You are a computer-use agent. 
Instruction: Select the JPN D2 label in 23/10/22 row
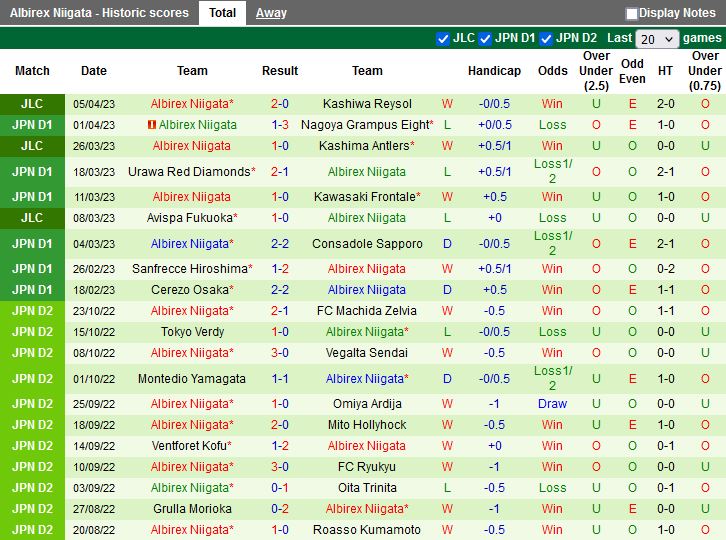pos(32,311)
